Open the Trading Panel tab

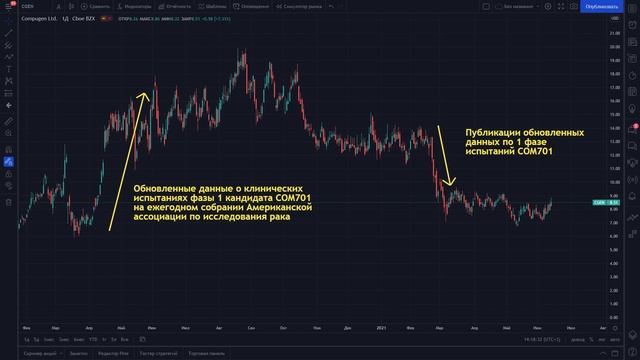click(207, 353)
